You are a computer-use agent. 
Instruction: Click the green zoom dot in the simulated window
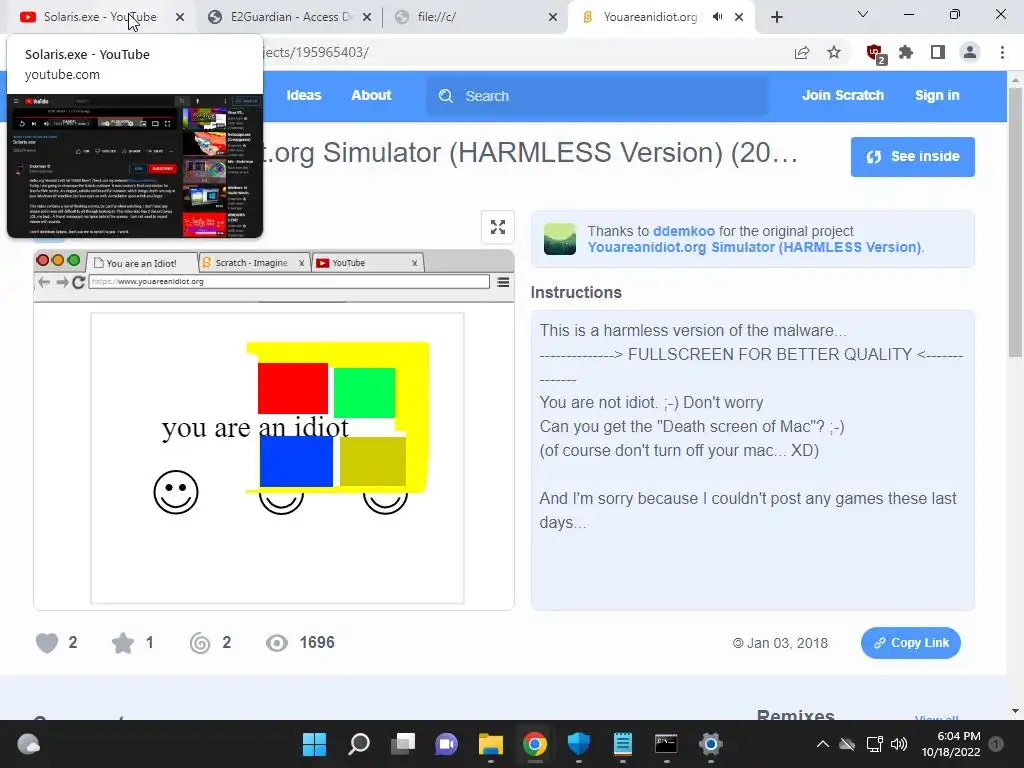tap(74, 260)
